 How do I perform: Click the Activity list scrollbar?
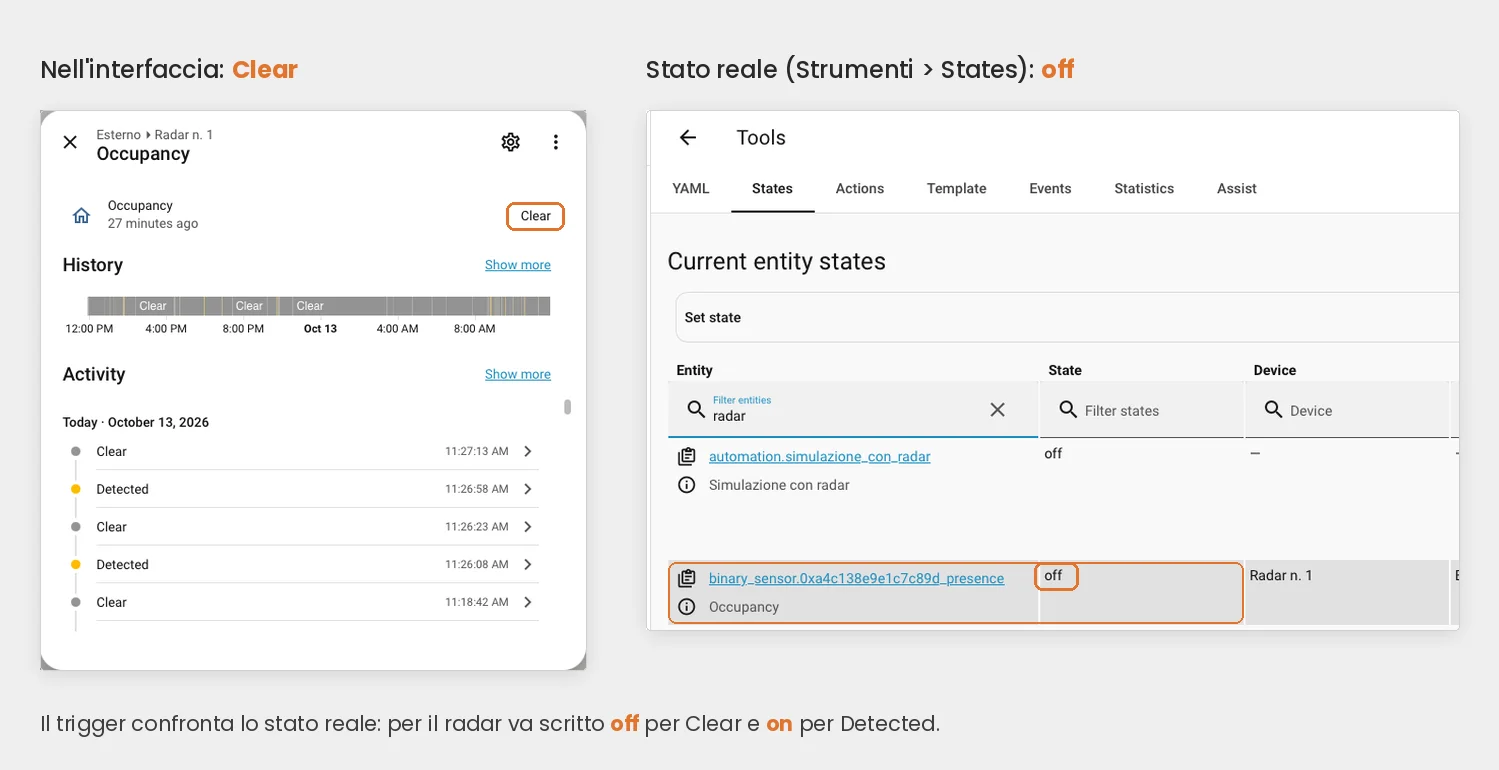[567, 407]
